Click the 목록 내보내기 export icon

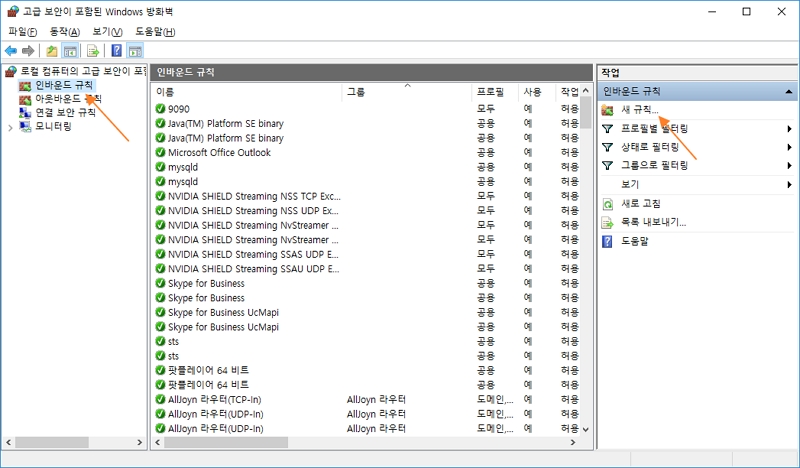coord(607,223)
